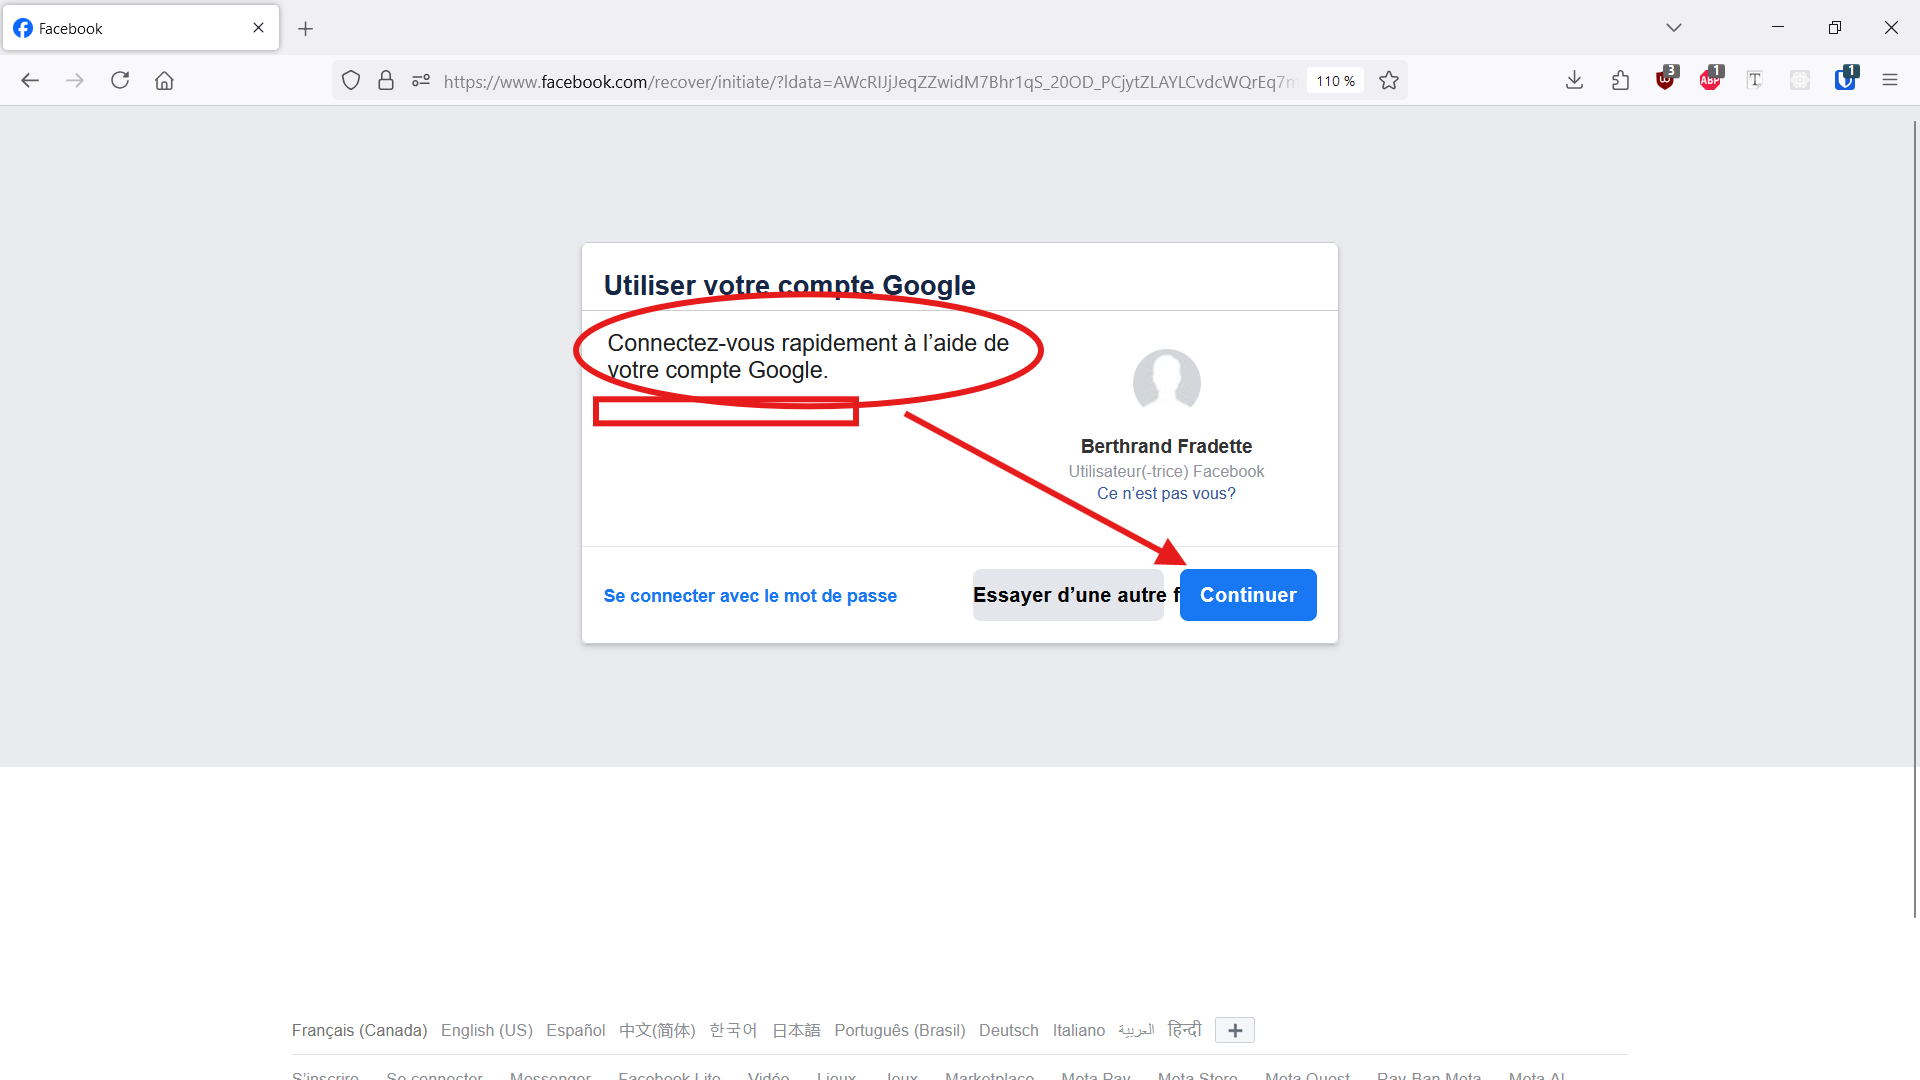Screen dimensions: 1920x1080
Task: Show tracking protection shield info
Action: tap(351, 81)
